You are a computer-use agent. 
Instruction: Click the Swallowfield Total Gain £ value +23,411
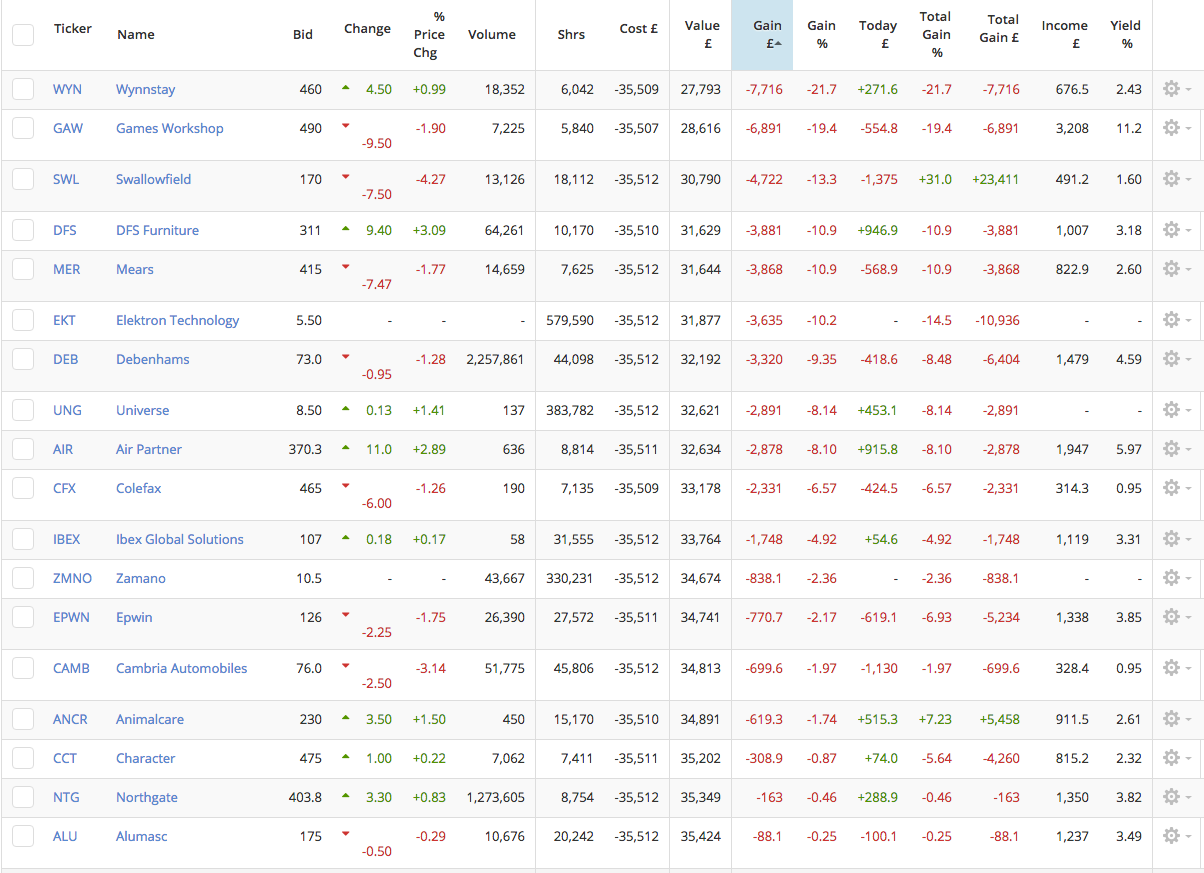click(x=996, y=179)
